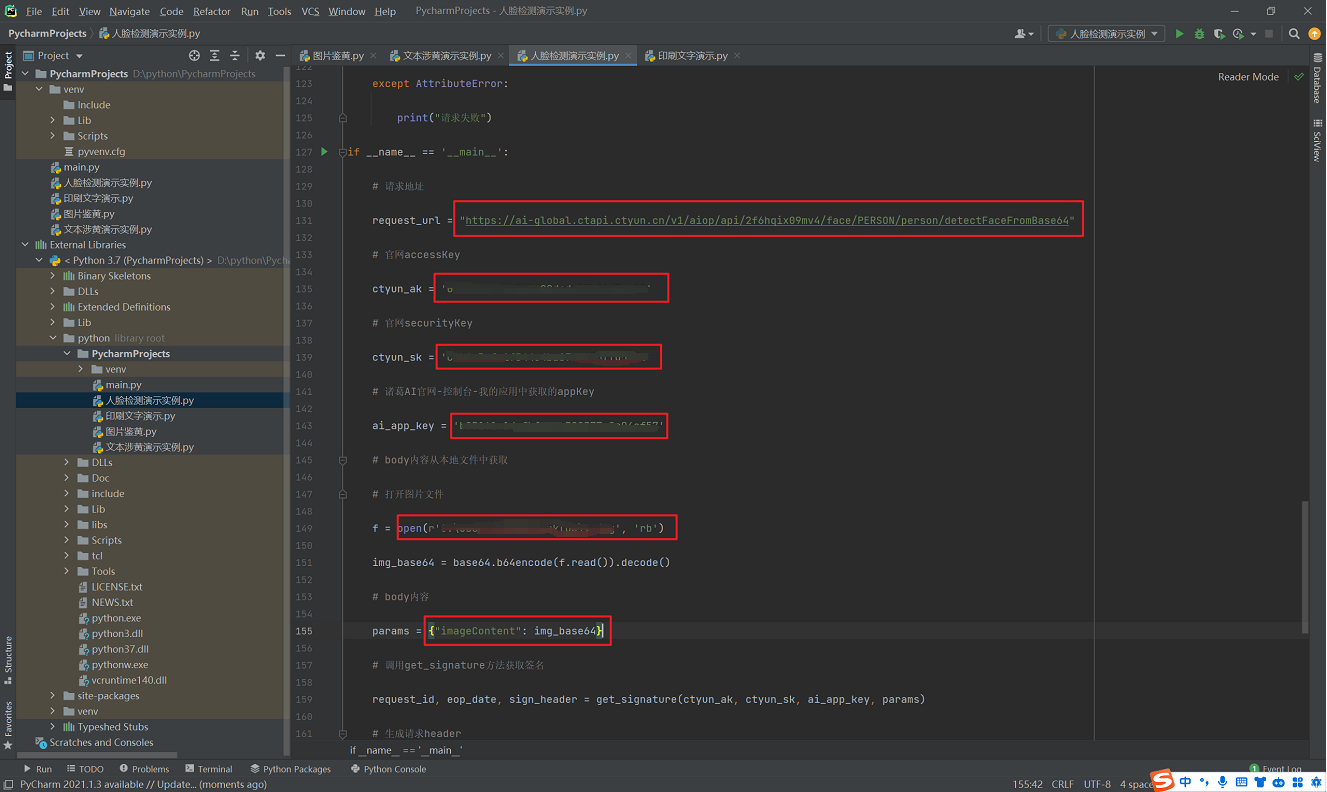This screenshot has width=1327, height=792.
Task: Open the TODO tool window
Action: coord(85,769)
